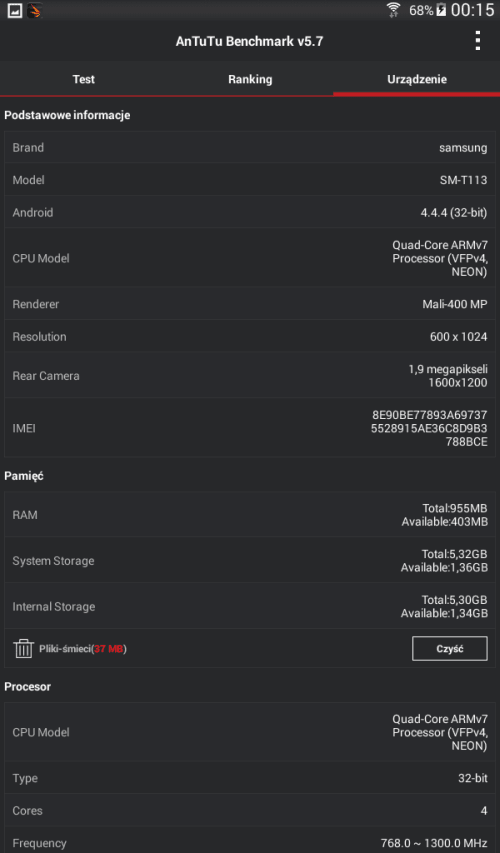Tap the Brand samsung row
This screenshot has height=853, width=500.
(x=250, y=147)
